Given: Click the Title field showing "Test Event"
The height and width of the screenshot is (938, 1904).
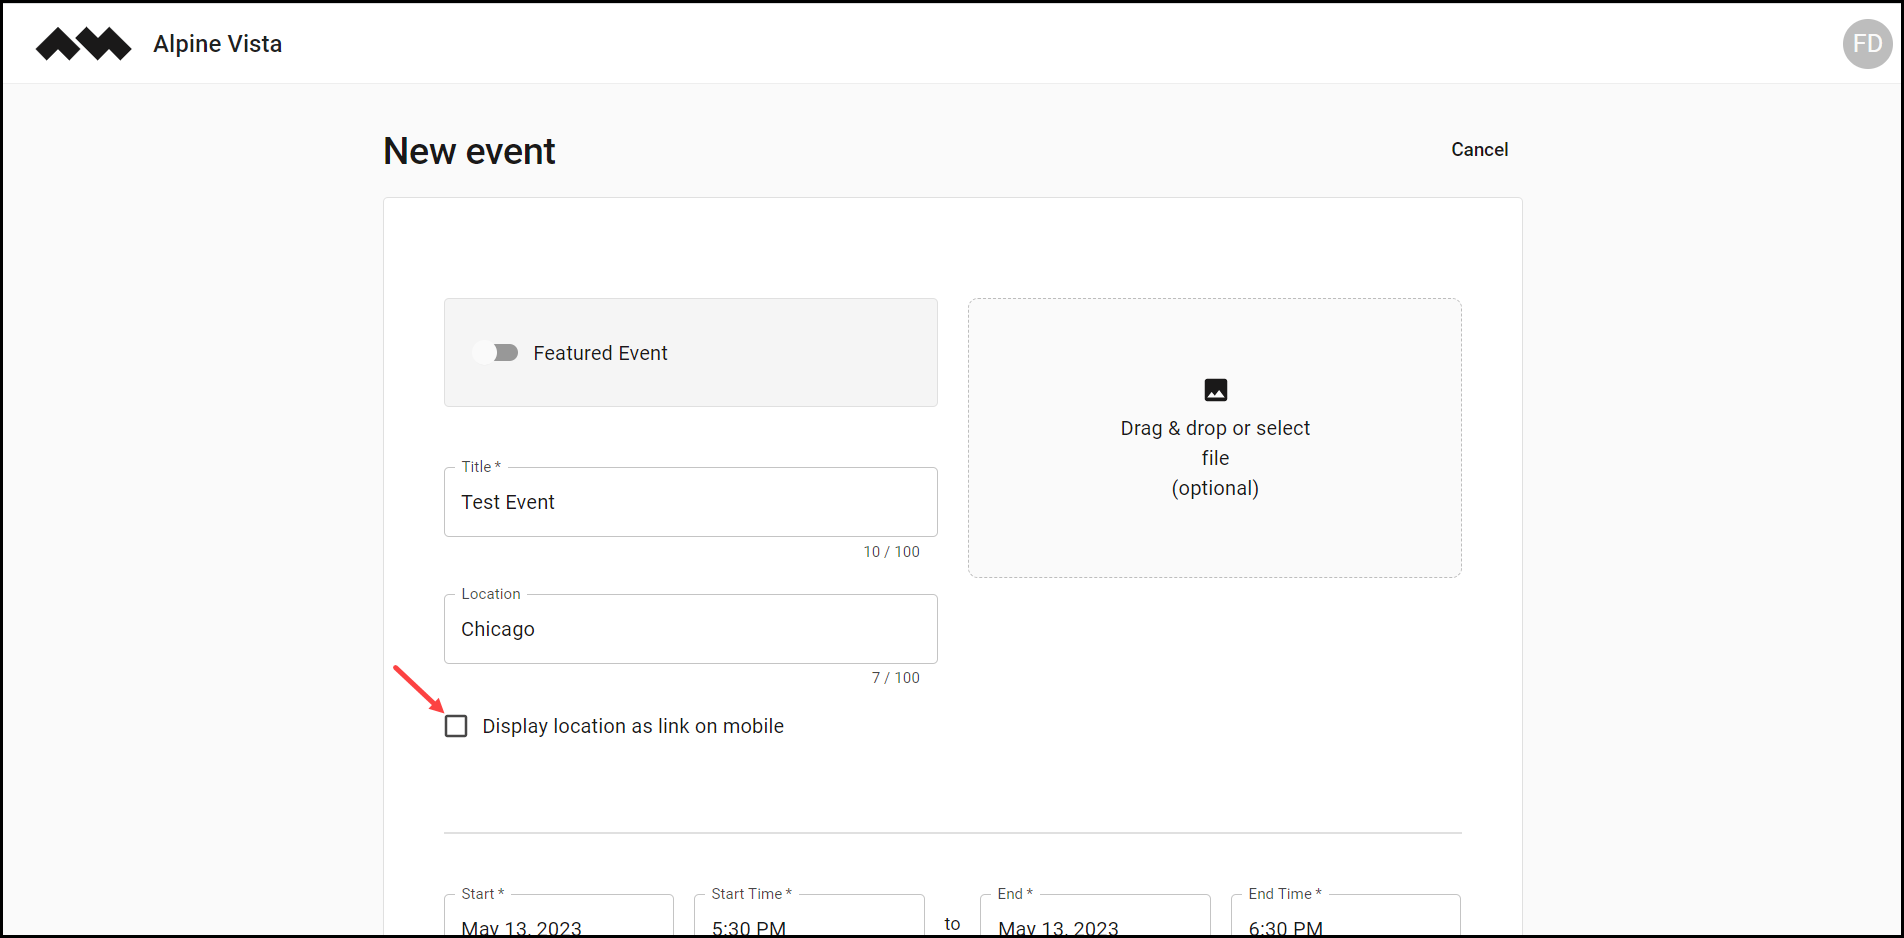Looking at the screenshot, I should [690, 501].
